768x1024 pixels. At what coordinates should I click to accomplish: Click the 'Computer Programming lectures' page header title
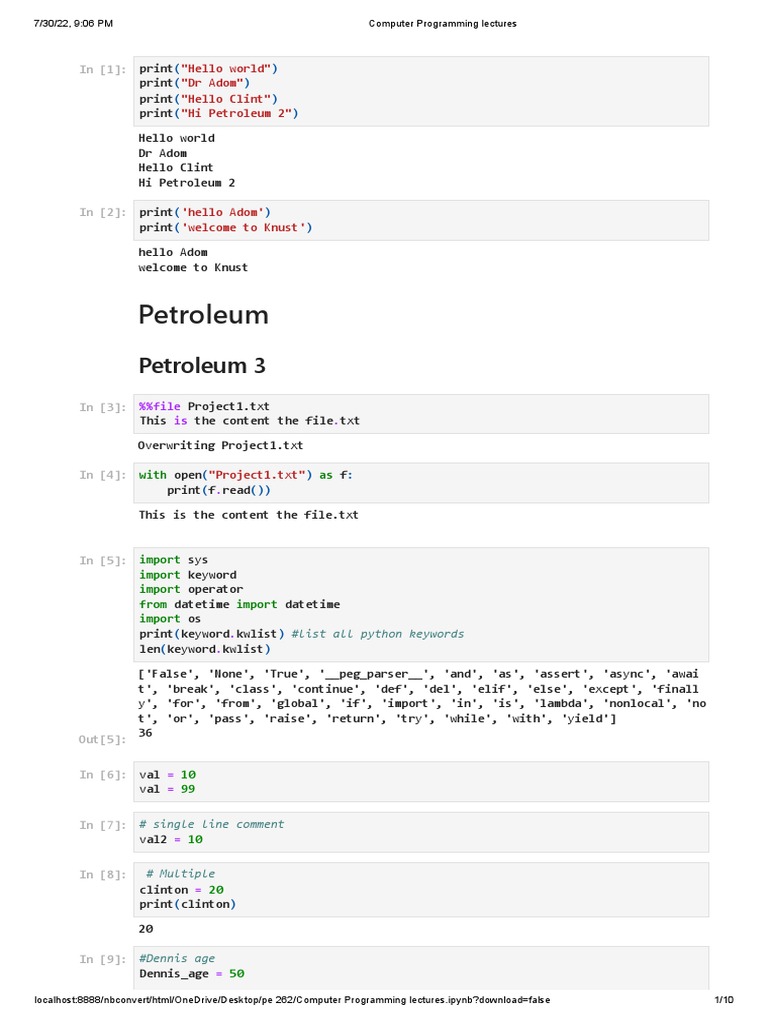pyautogui.click(x=443, y=23)
